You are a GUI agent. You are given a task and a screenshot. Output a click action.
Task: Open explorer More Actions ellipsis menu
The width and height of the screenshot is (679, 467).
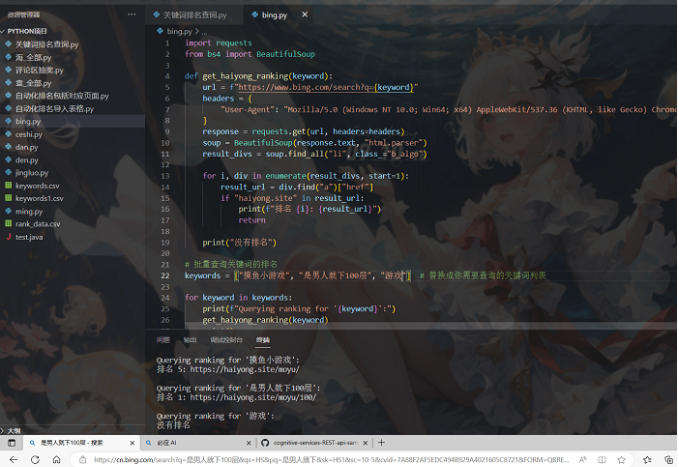(132, 16)
